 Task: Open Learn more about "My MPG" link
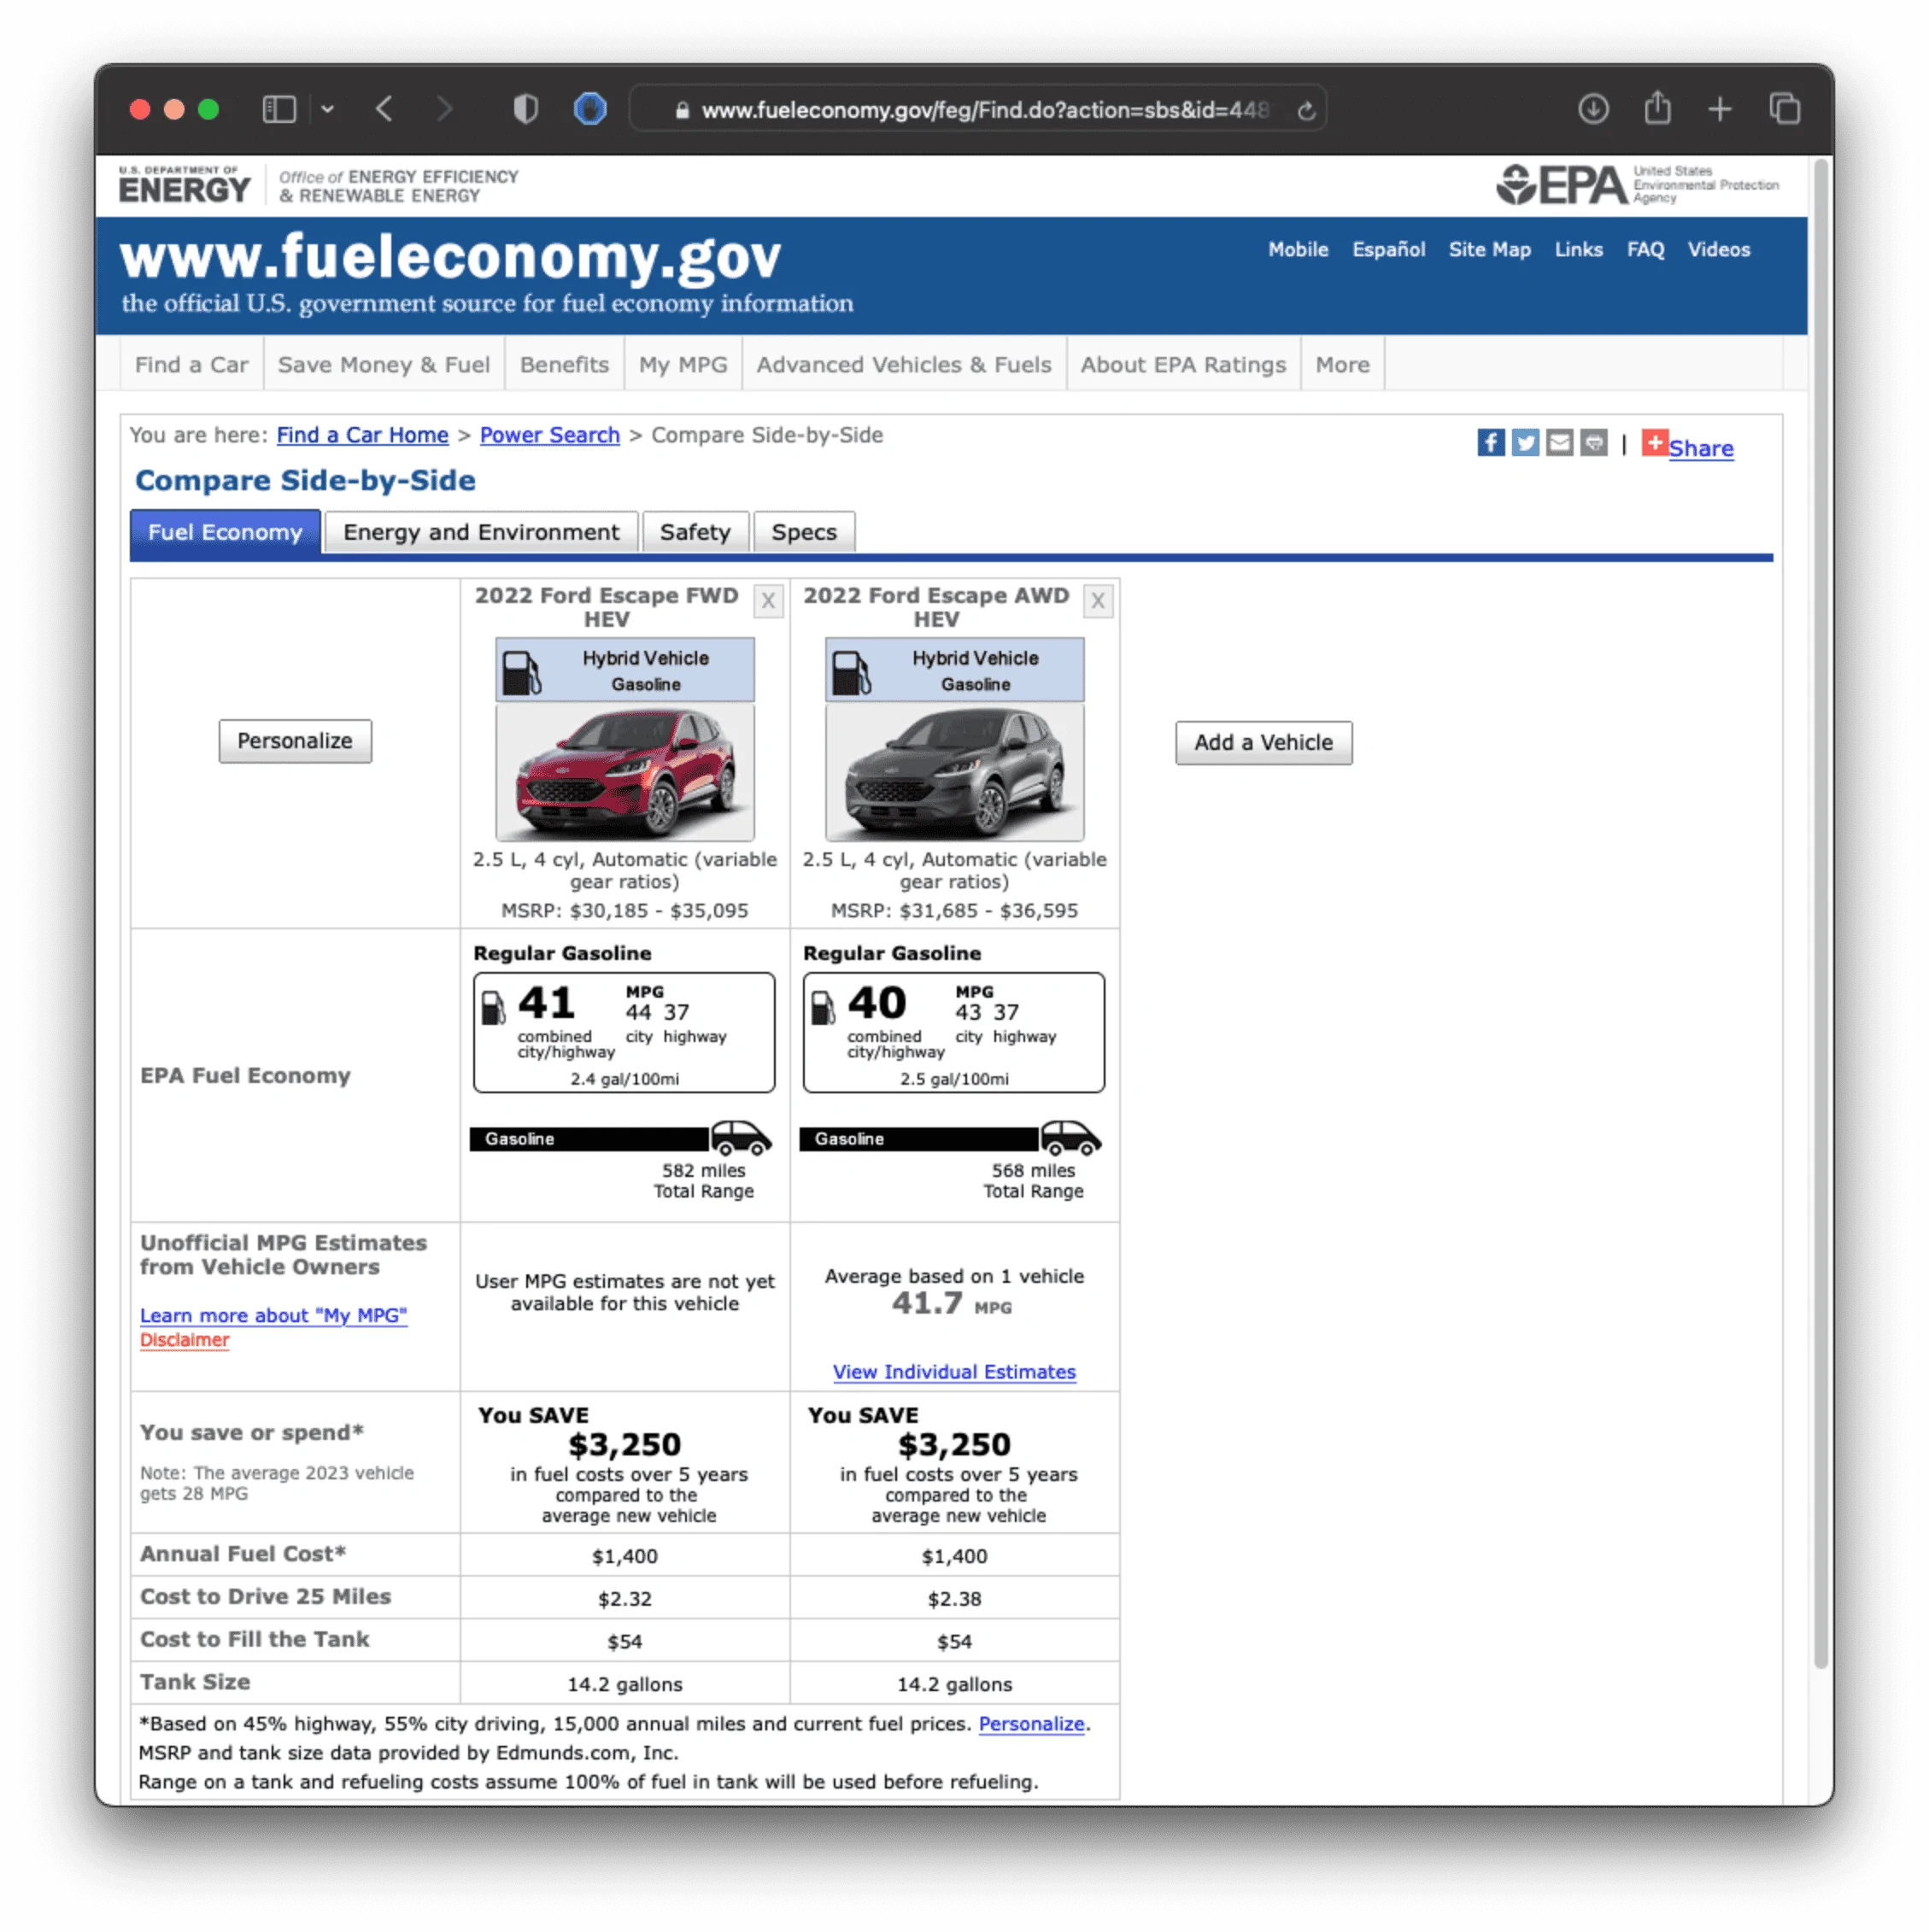tap(273, 1315)
